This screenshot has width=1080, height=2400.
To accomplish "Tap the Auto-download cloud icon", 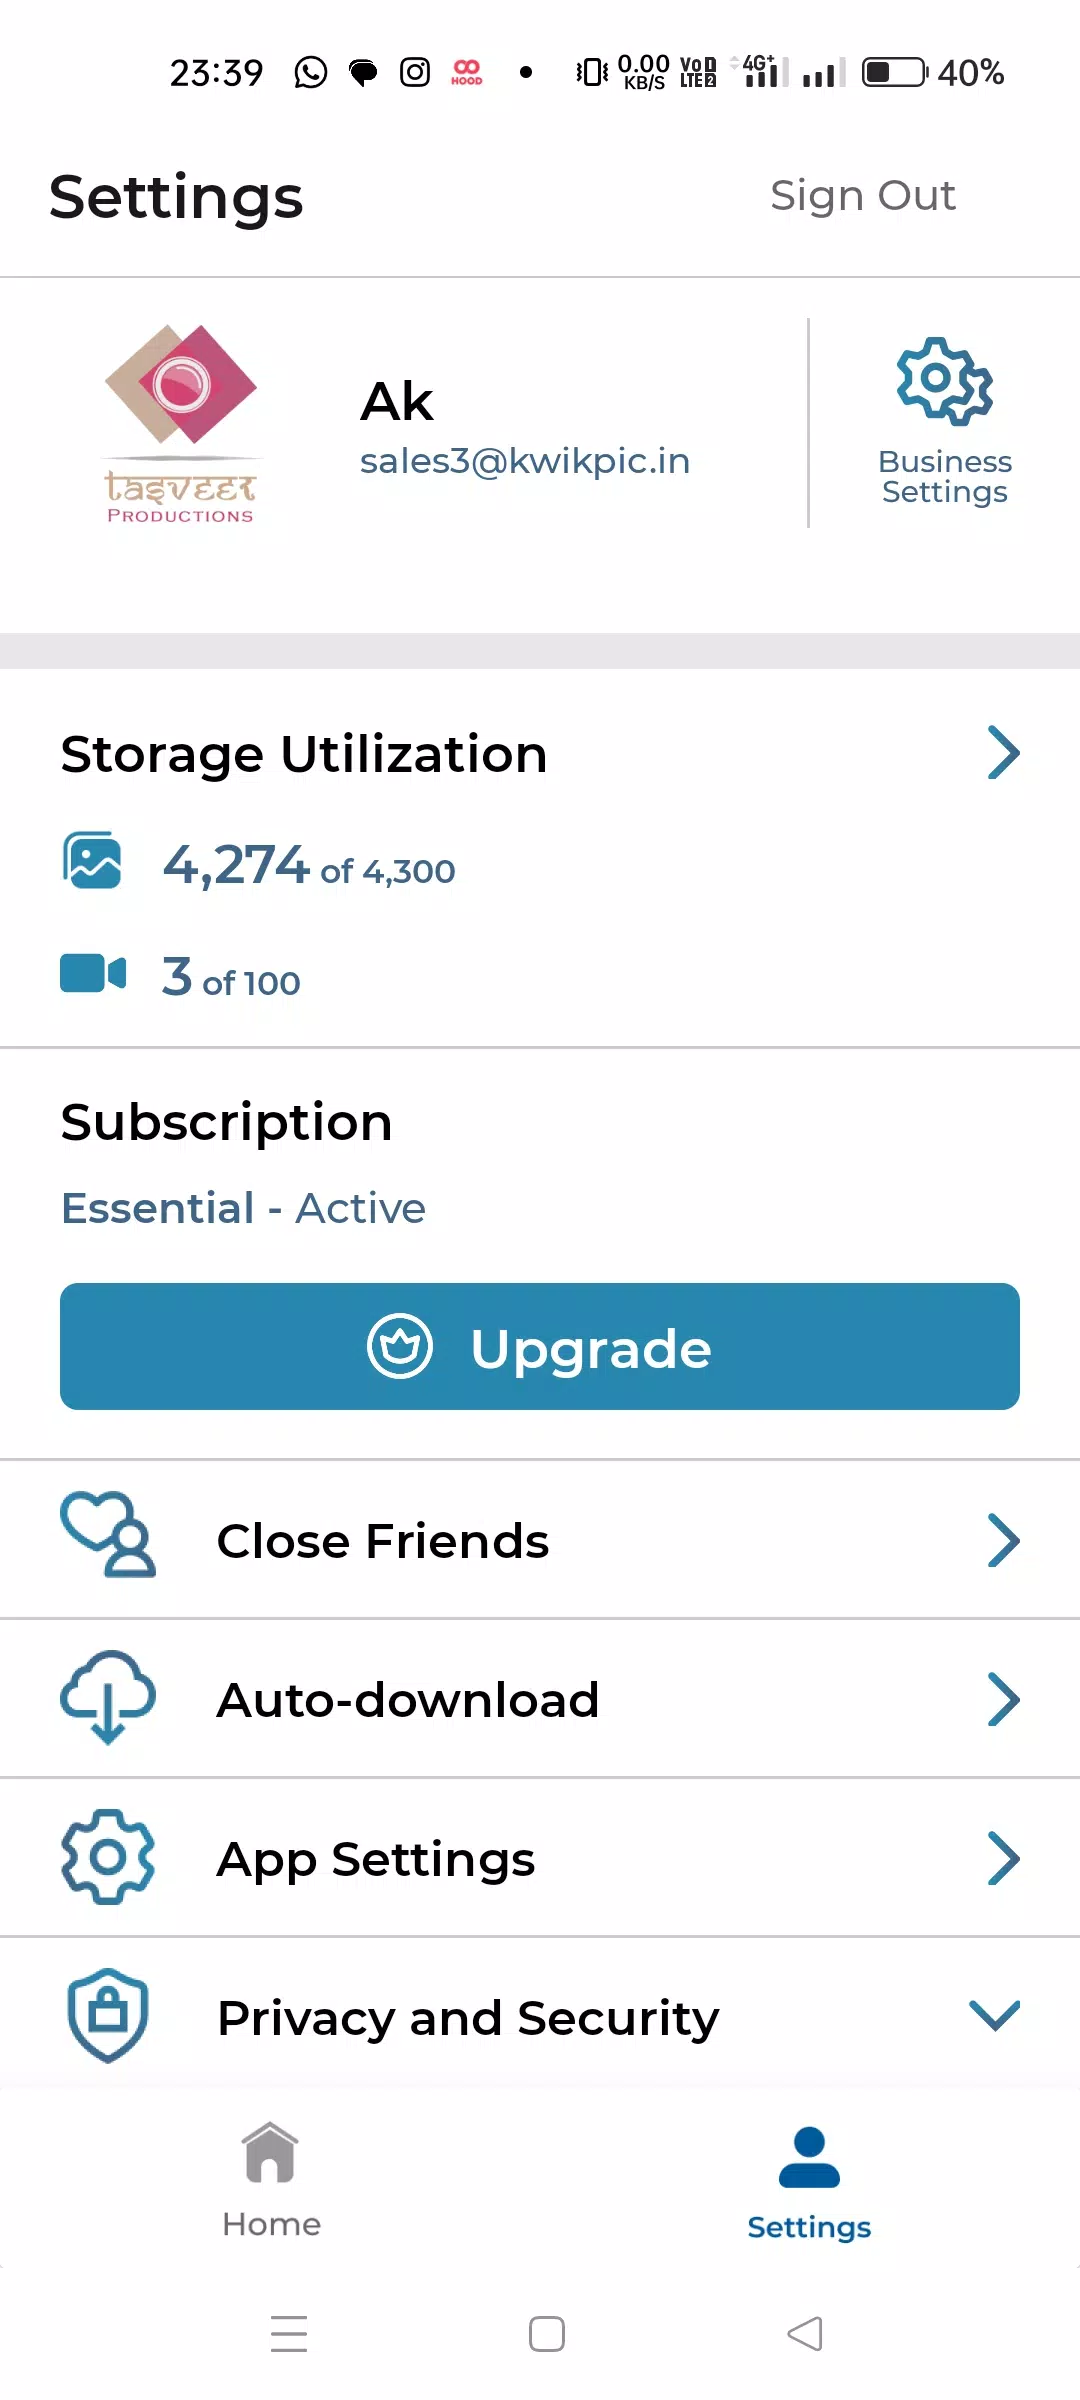I will pos(108,1696).
